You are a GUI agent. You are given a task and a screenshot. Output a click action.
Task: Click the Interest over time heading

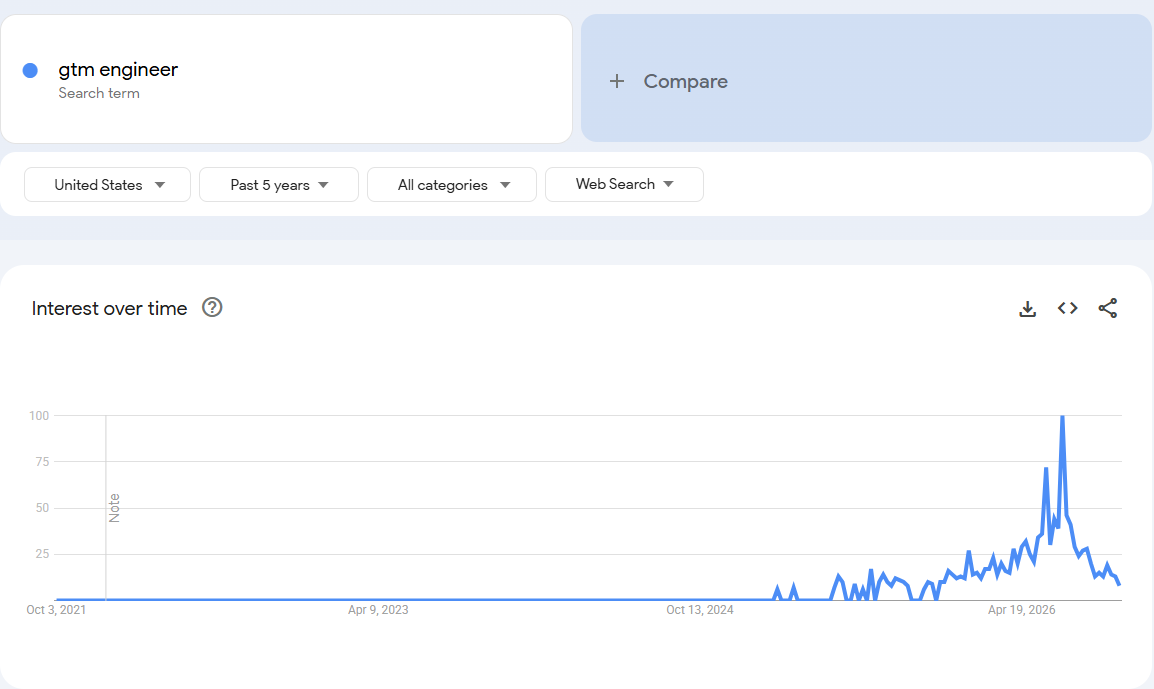pyautogui.click(x=110, y=308)
